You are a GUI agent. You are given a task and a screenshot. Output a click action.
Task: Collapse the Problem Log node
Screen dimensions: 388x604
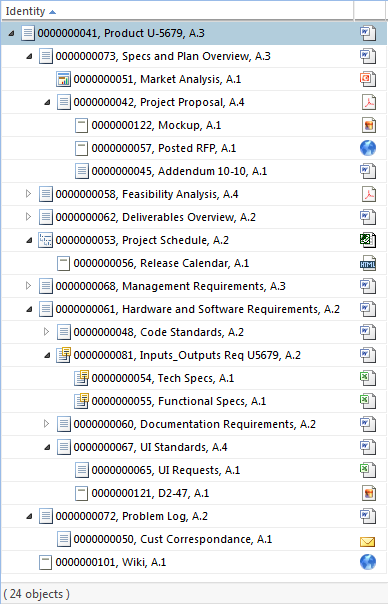pos(29,517)
